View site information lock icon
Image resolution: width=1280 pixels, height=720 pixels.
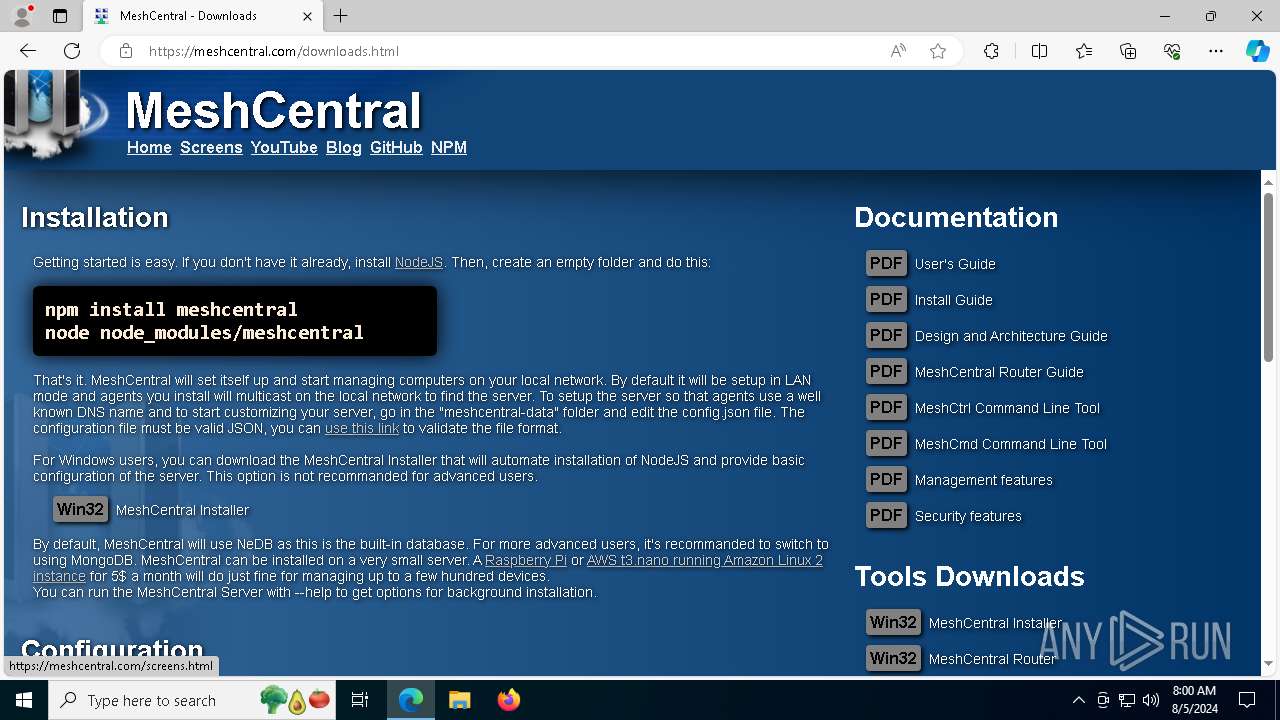click(126, 51)
